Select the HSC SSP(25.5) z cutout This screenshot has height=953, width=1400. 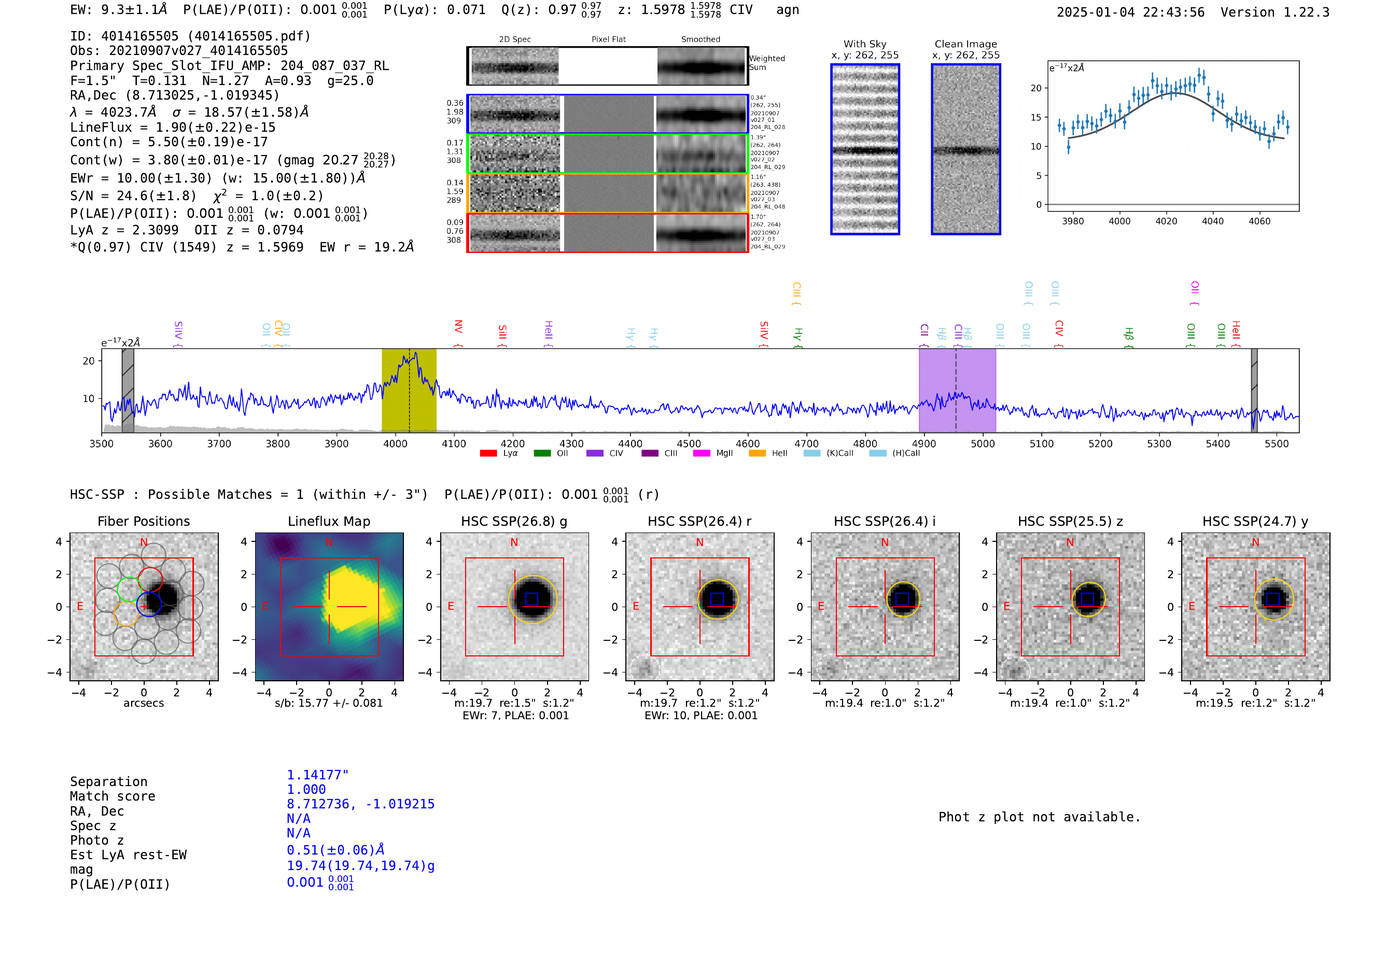(x=1070, y=607)
